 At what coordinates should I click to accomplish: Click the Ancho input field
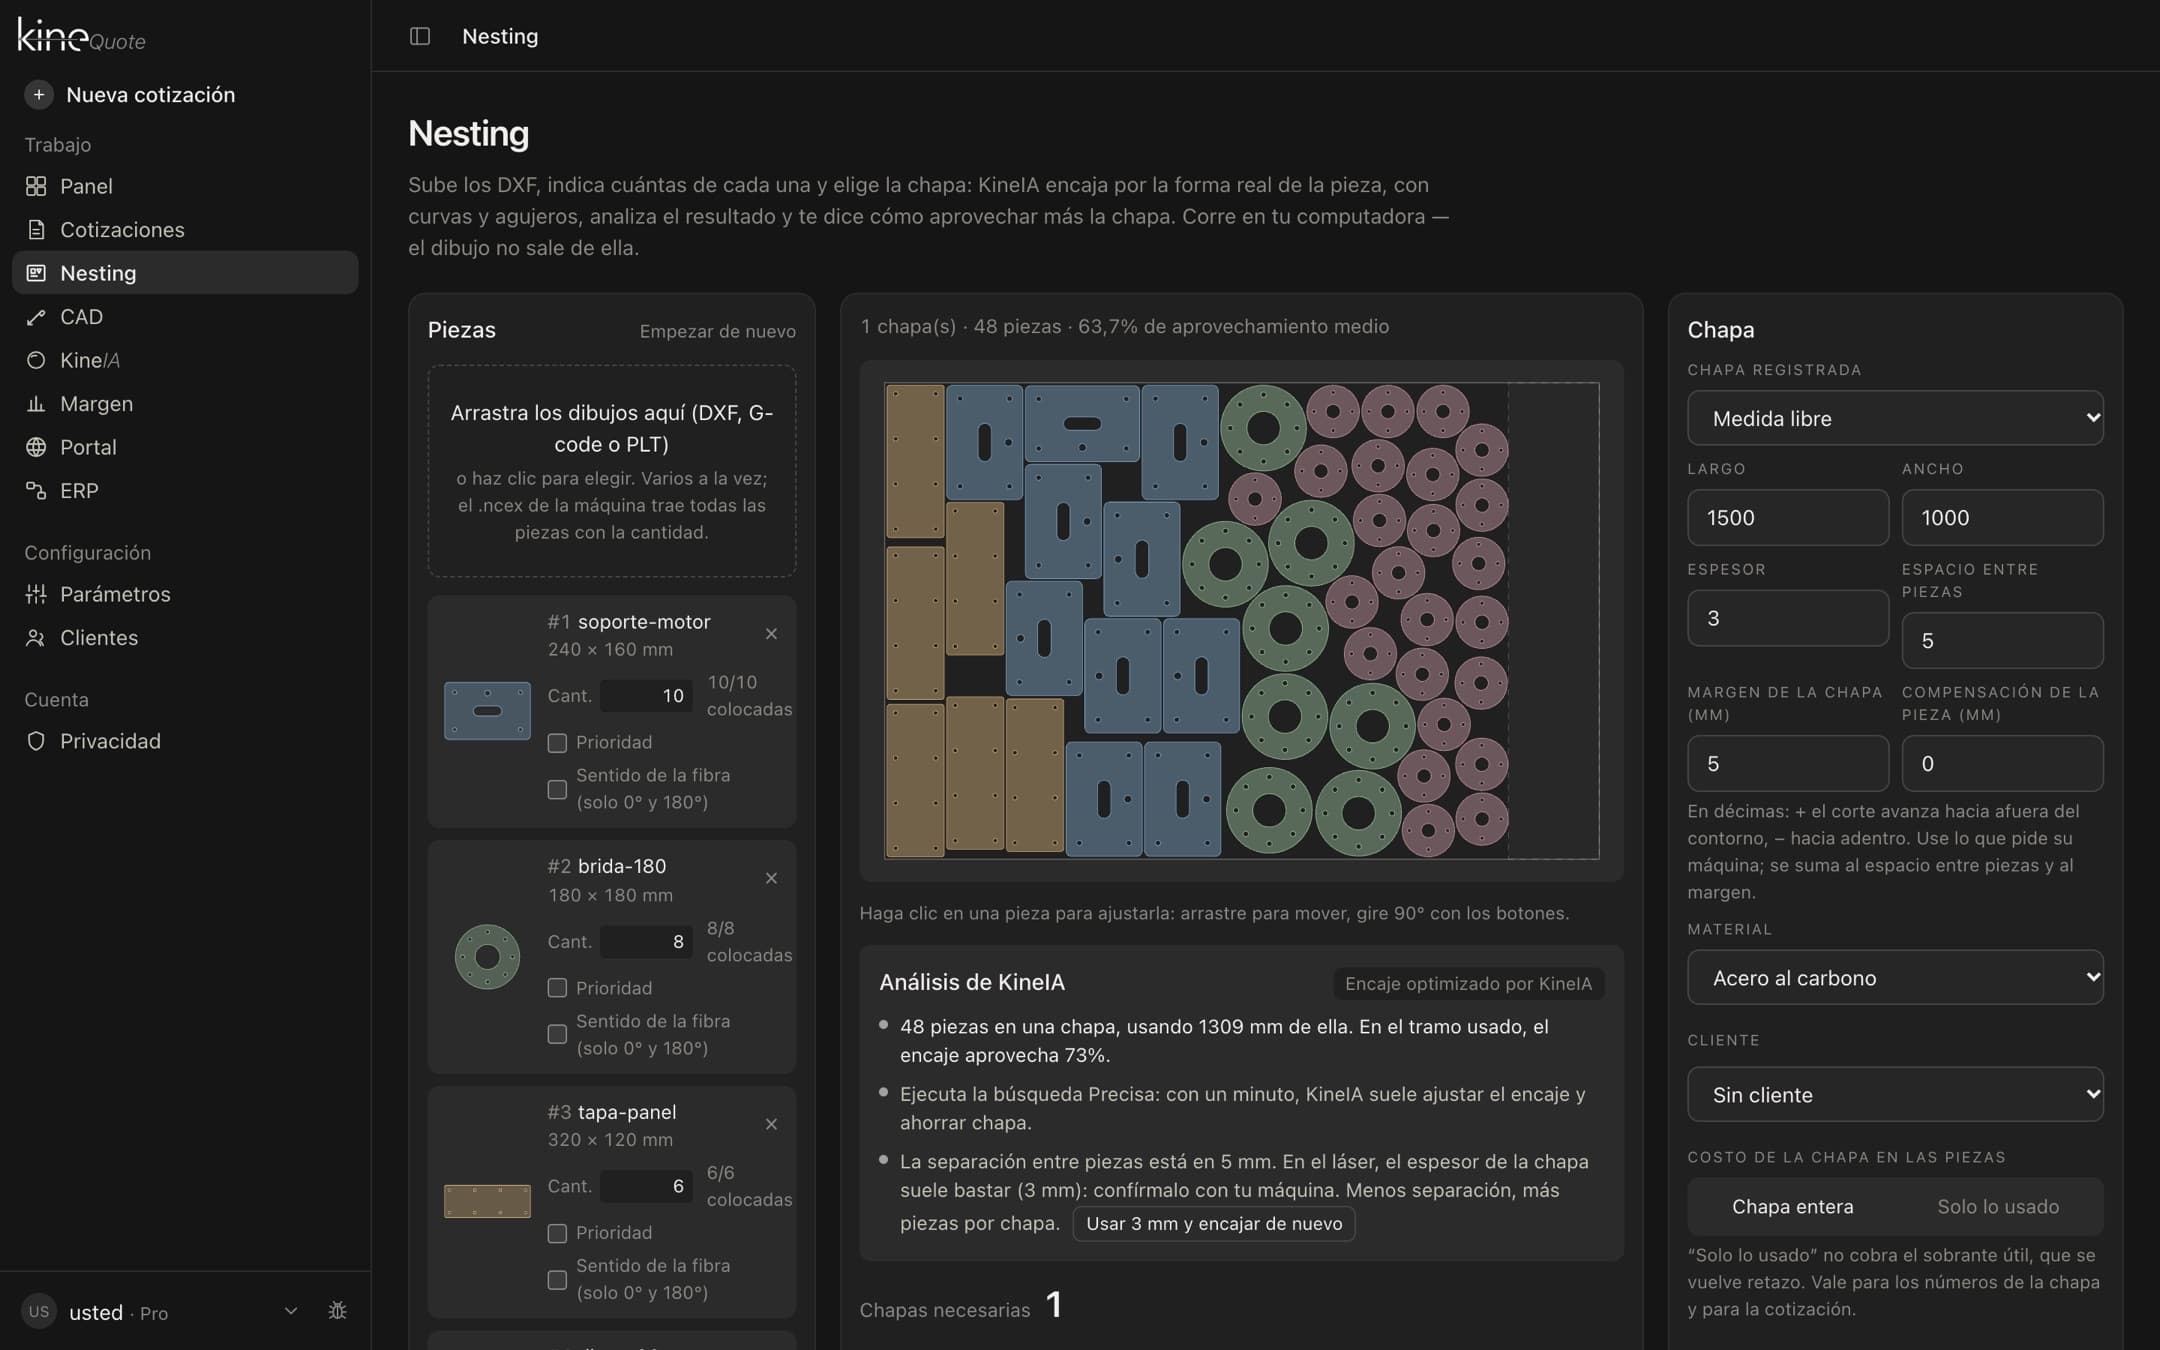(x=2002, y=517)
